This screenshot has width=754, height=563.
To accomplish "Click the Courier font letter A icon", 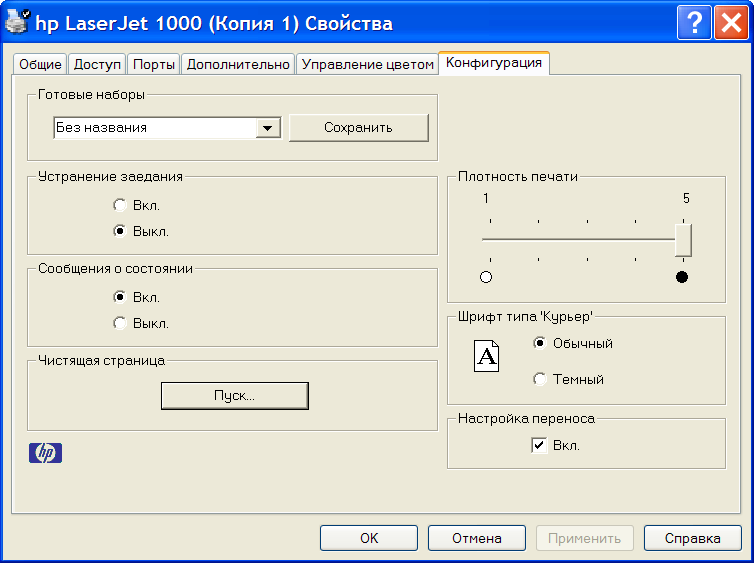I will pyautogui.click(x=486, y=356).
